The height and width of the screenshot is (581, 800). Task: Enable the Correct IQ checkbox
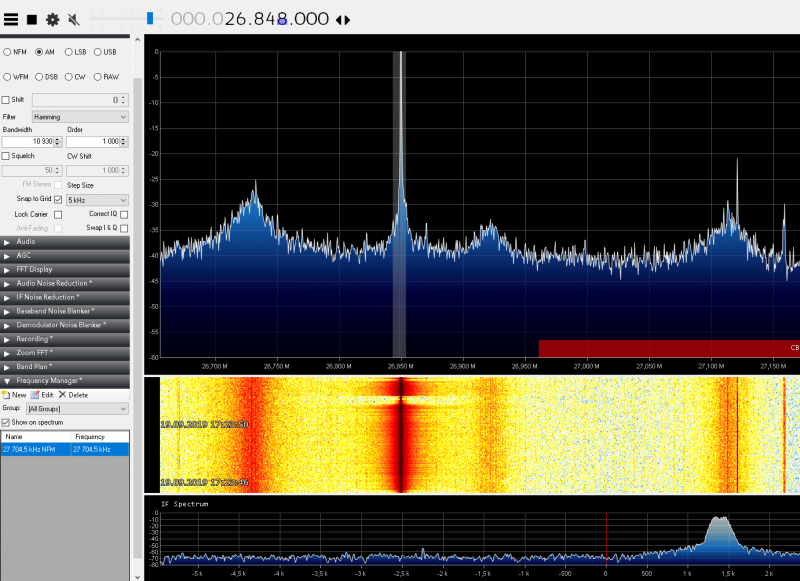click(124, 215)
